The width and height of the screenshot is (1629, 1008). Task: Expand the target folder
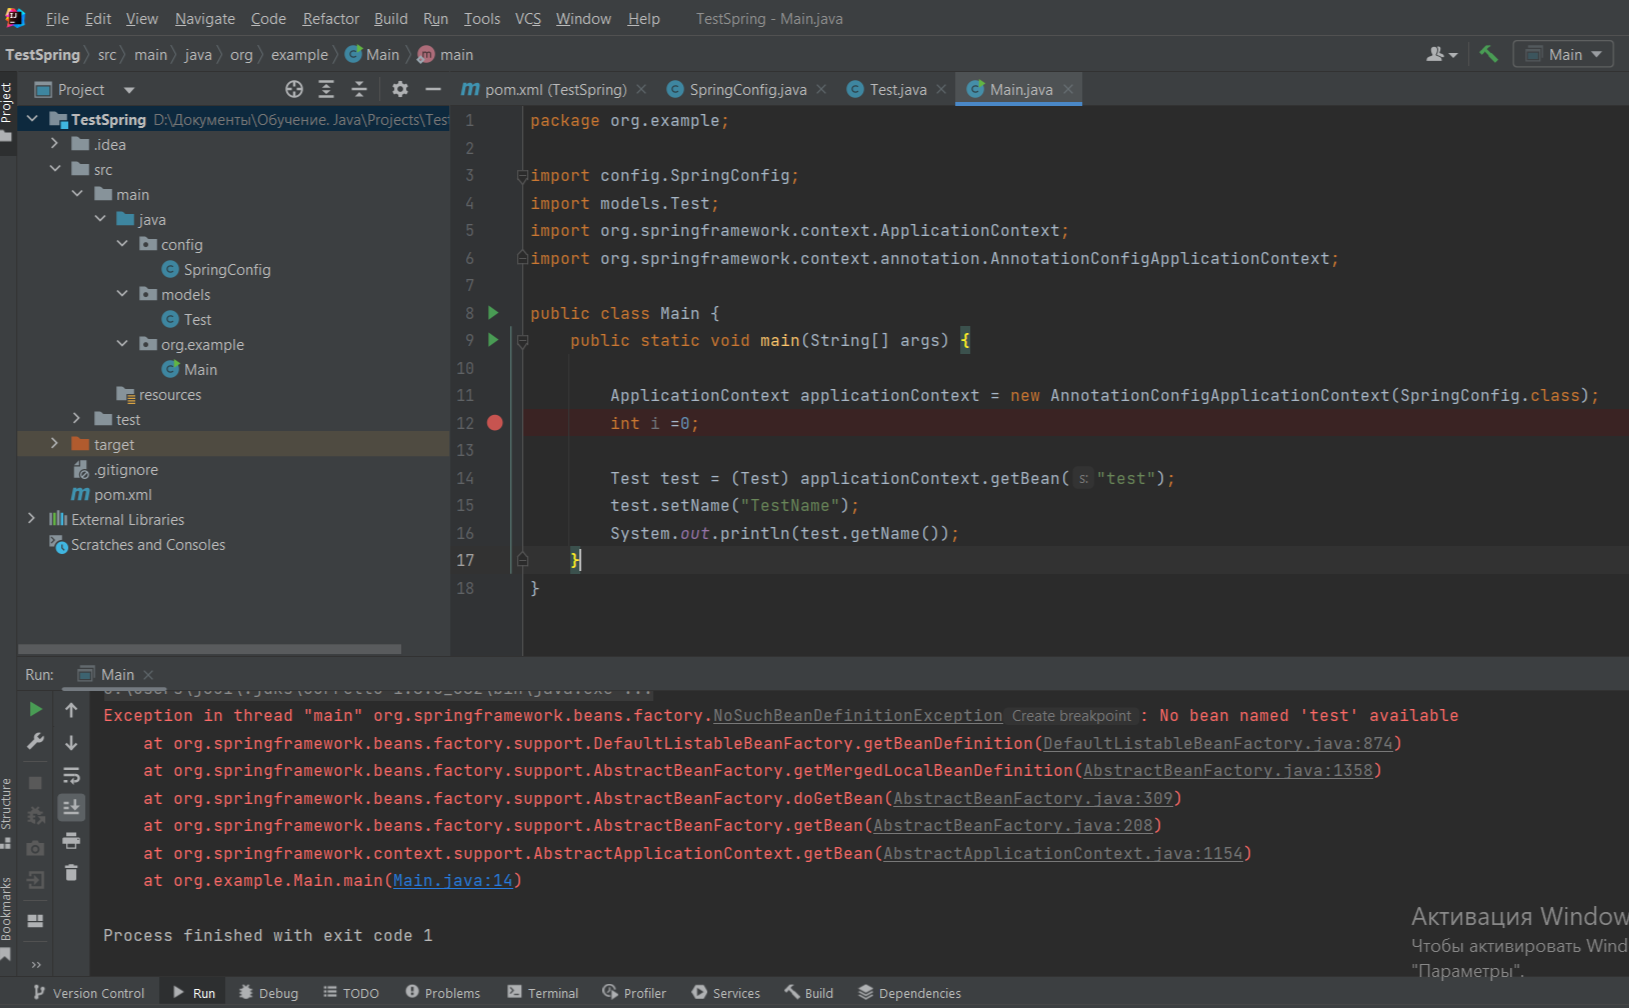54,444
